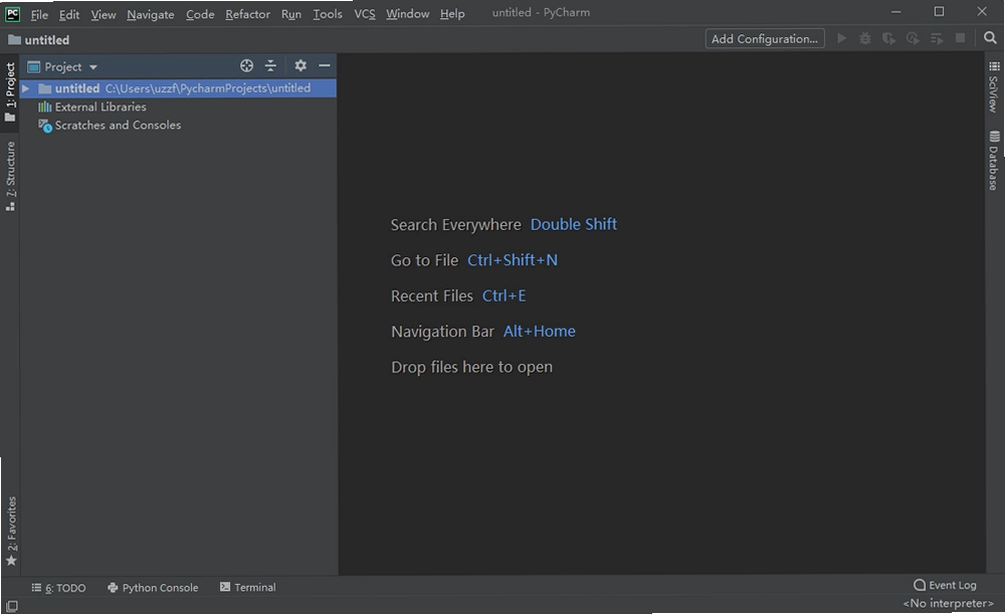Open the Edit menu

click(x=69, y=14)
